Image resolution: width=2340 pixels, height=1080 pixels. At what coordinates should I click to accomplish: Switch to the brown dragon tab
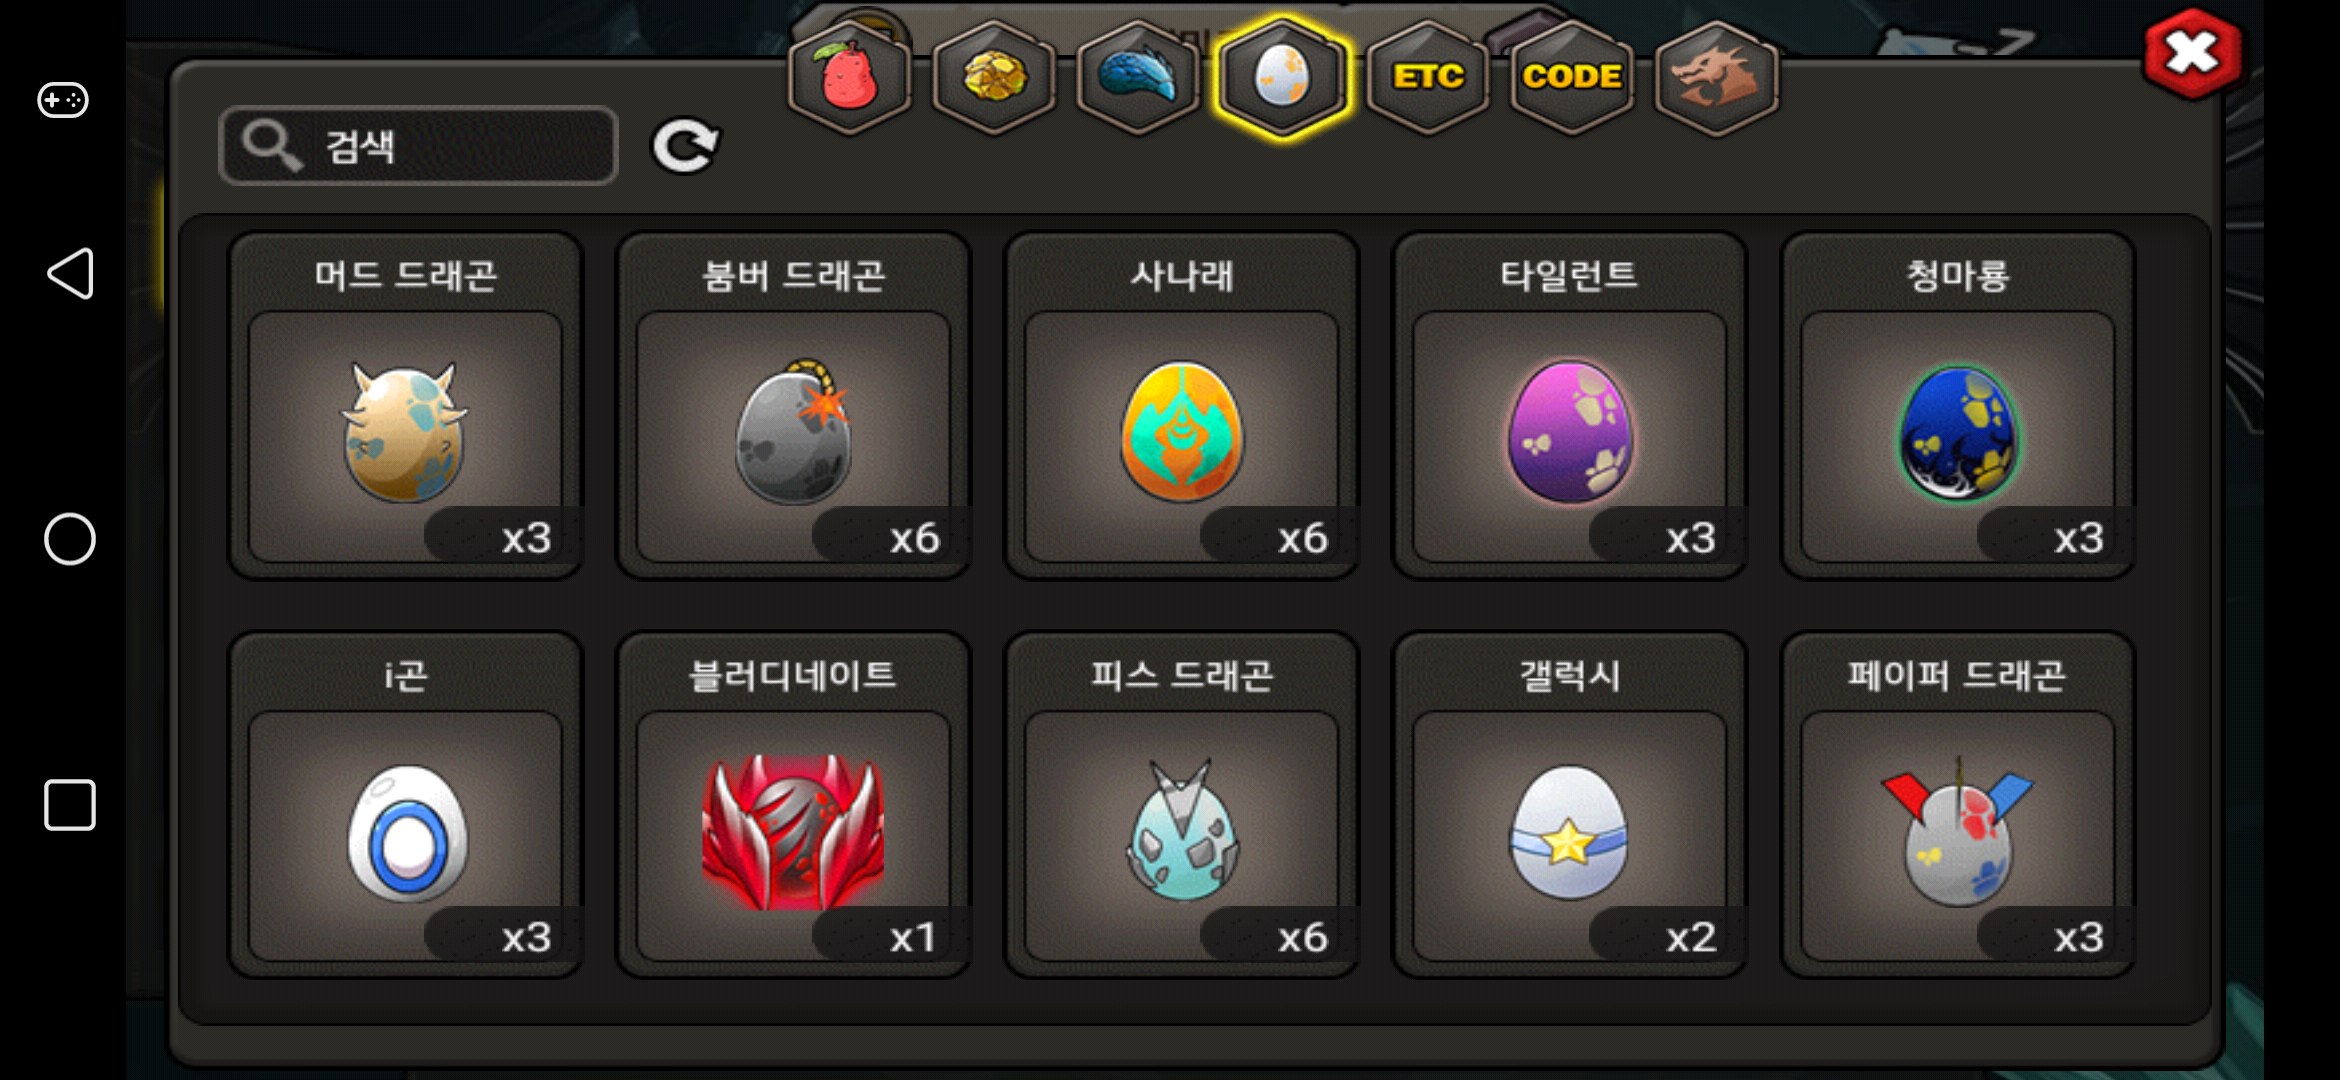[1716, 77]
